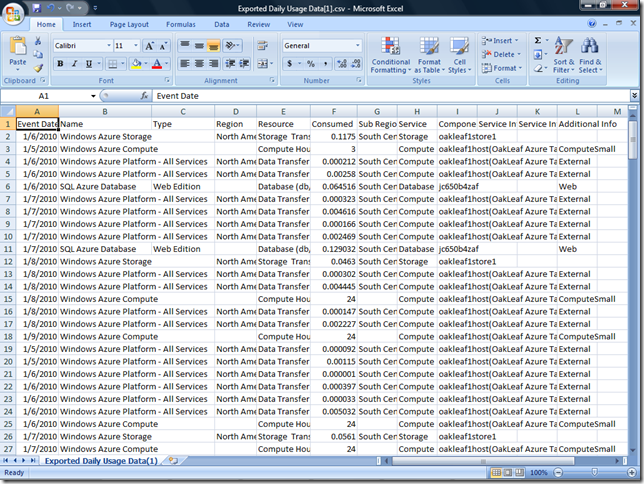This screenshot has width=644, height=484.
Task: Open the Format cells menu
Action: pos(501,68)
